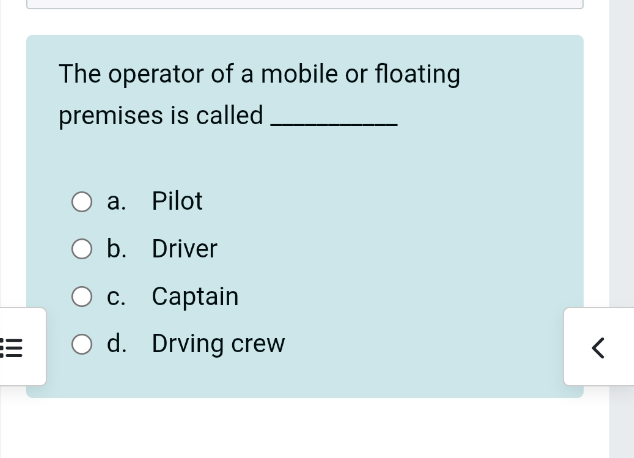The width and height of the screenshot is (634, 458).
Task: Choose the Driver radio option
Action: [82, 249]
